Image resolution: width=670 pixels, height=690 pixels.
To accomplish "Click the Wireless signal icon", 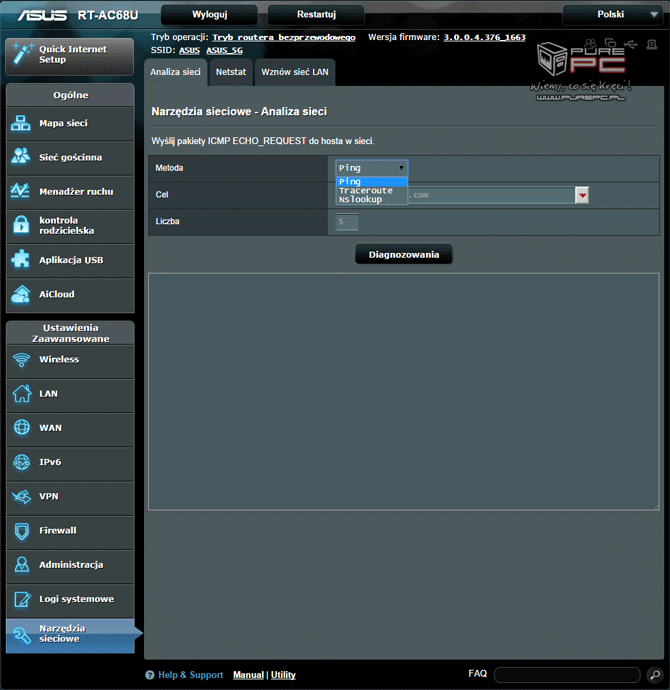I will tap(21, 360).
